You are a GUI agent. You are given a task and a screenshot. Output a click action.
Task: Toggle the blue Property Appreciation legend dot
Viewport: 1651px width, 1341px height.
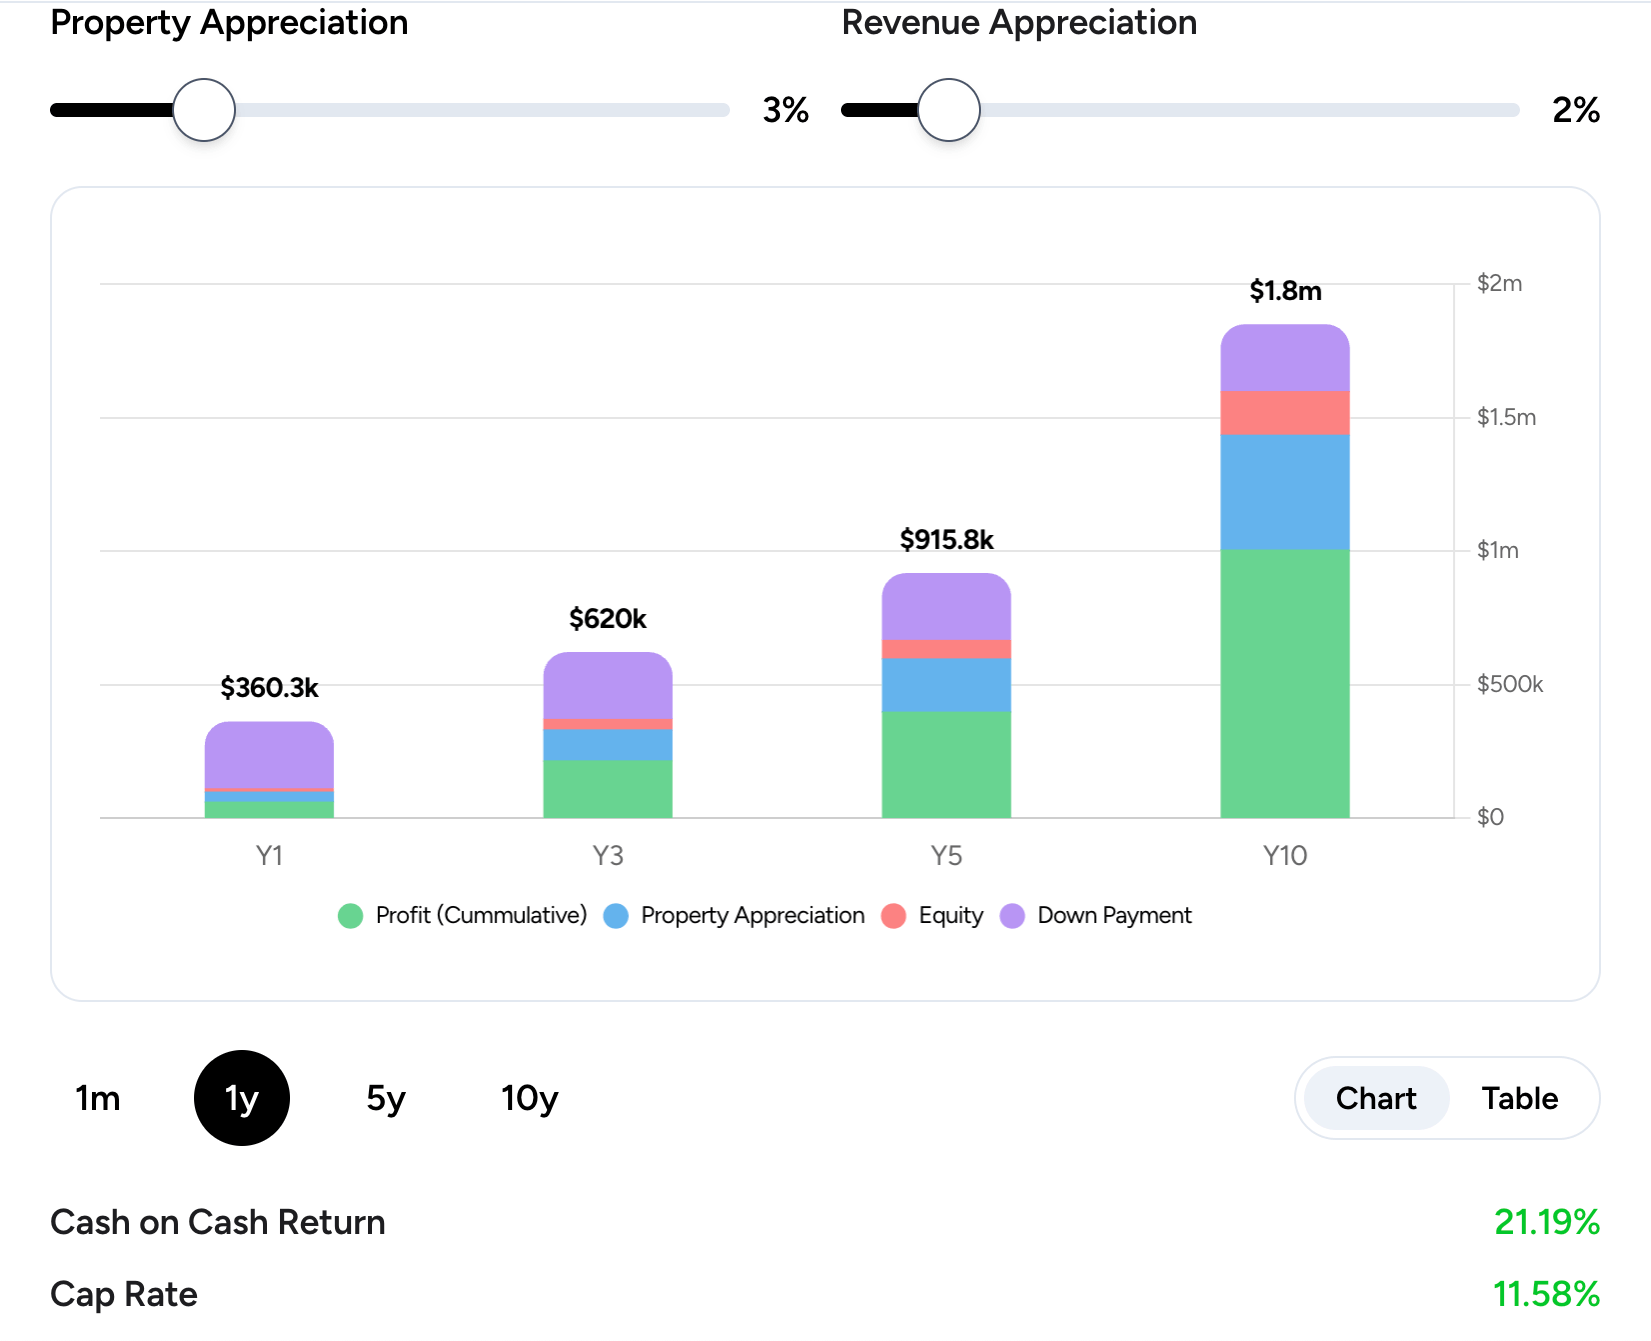point(616,916)
